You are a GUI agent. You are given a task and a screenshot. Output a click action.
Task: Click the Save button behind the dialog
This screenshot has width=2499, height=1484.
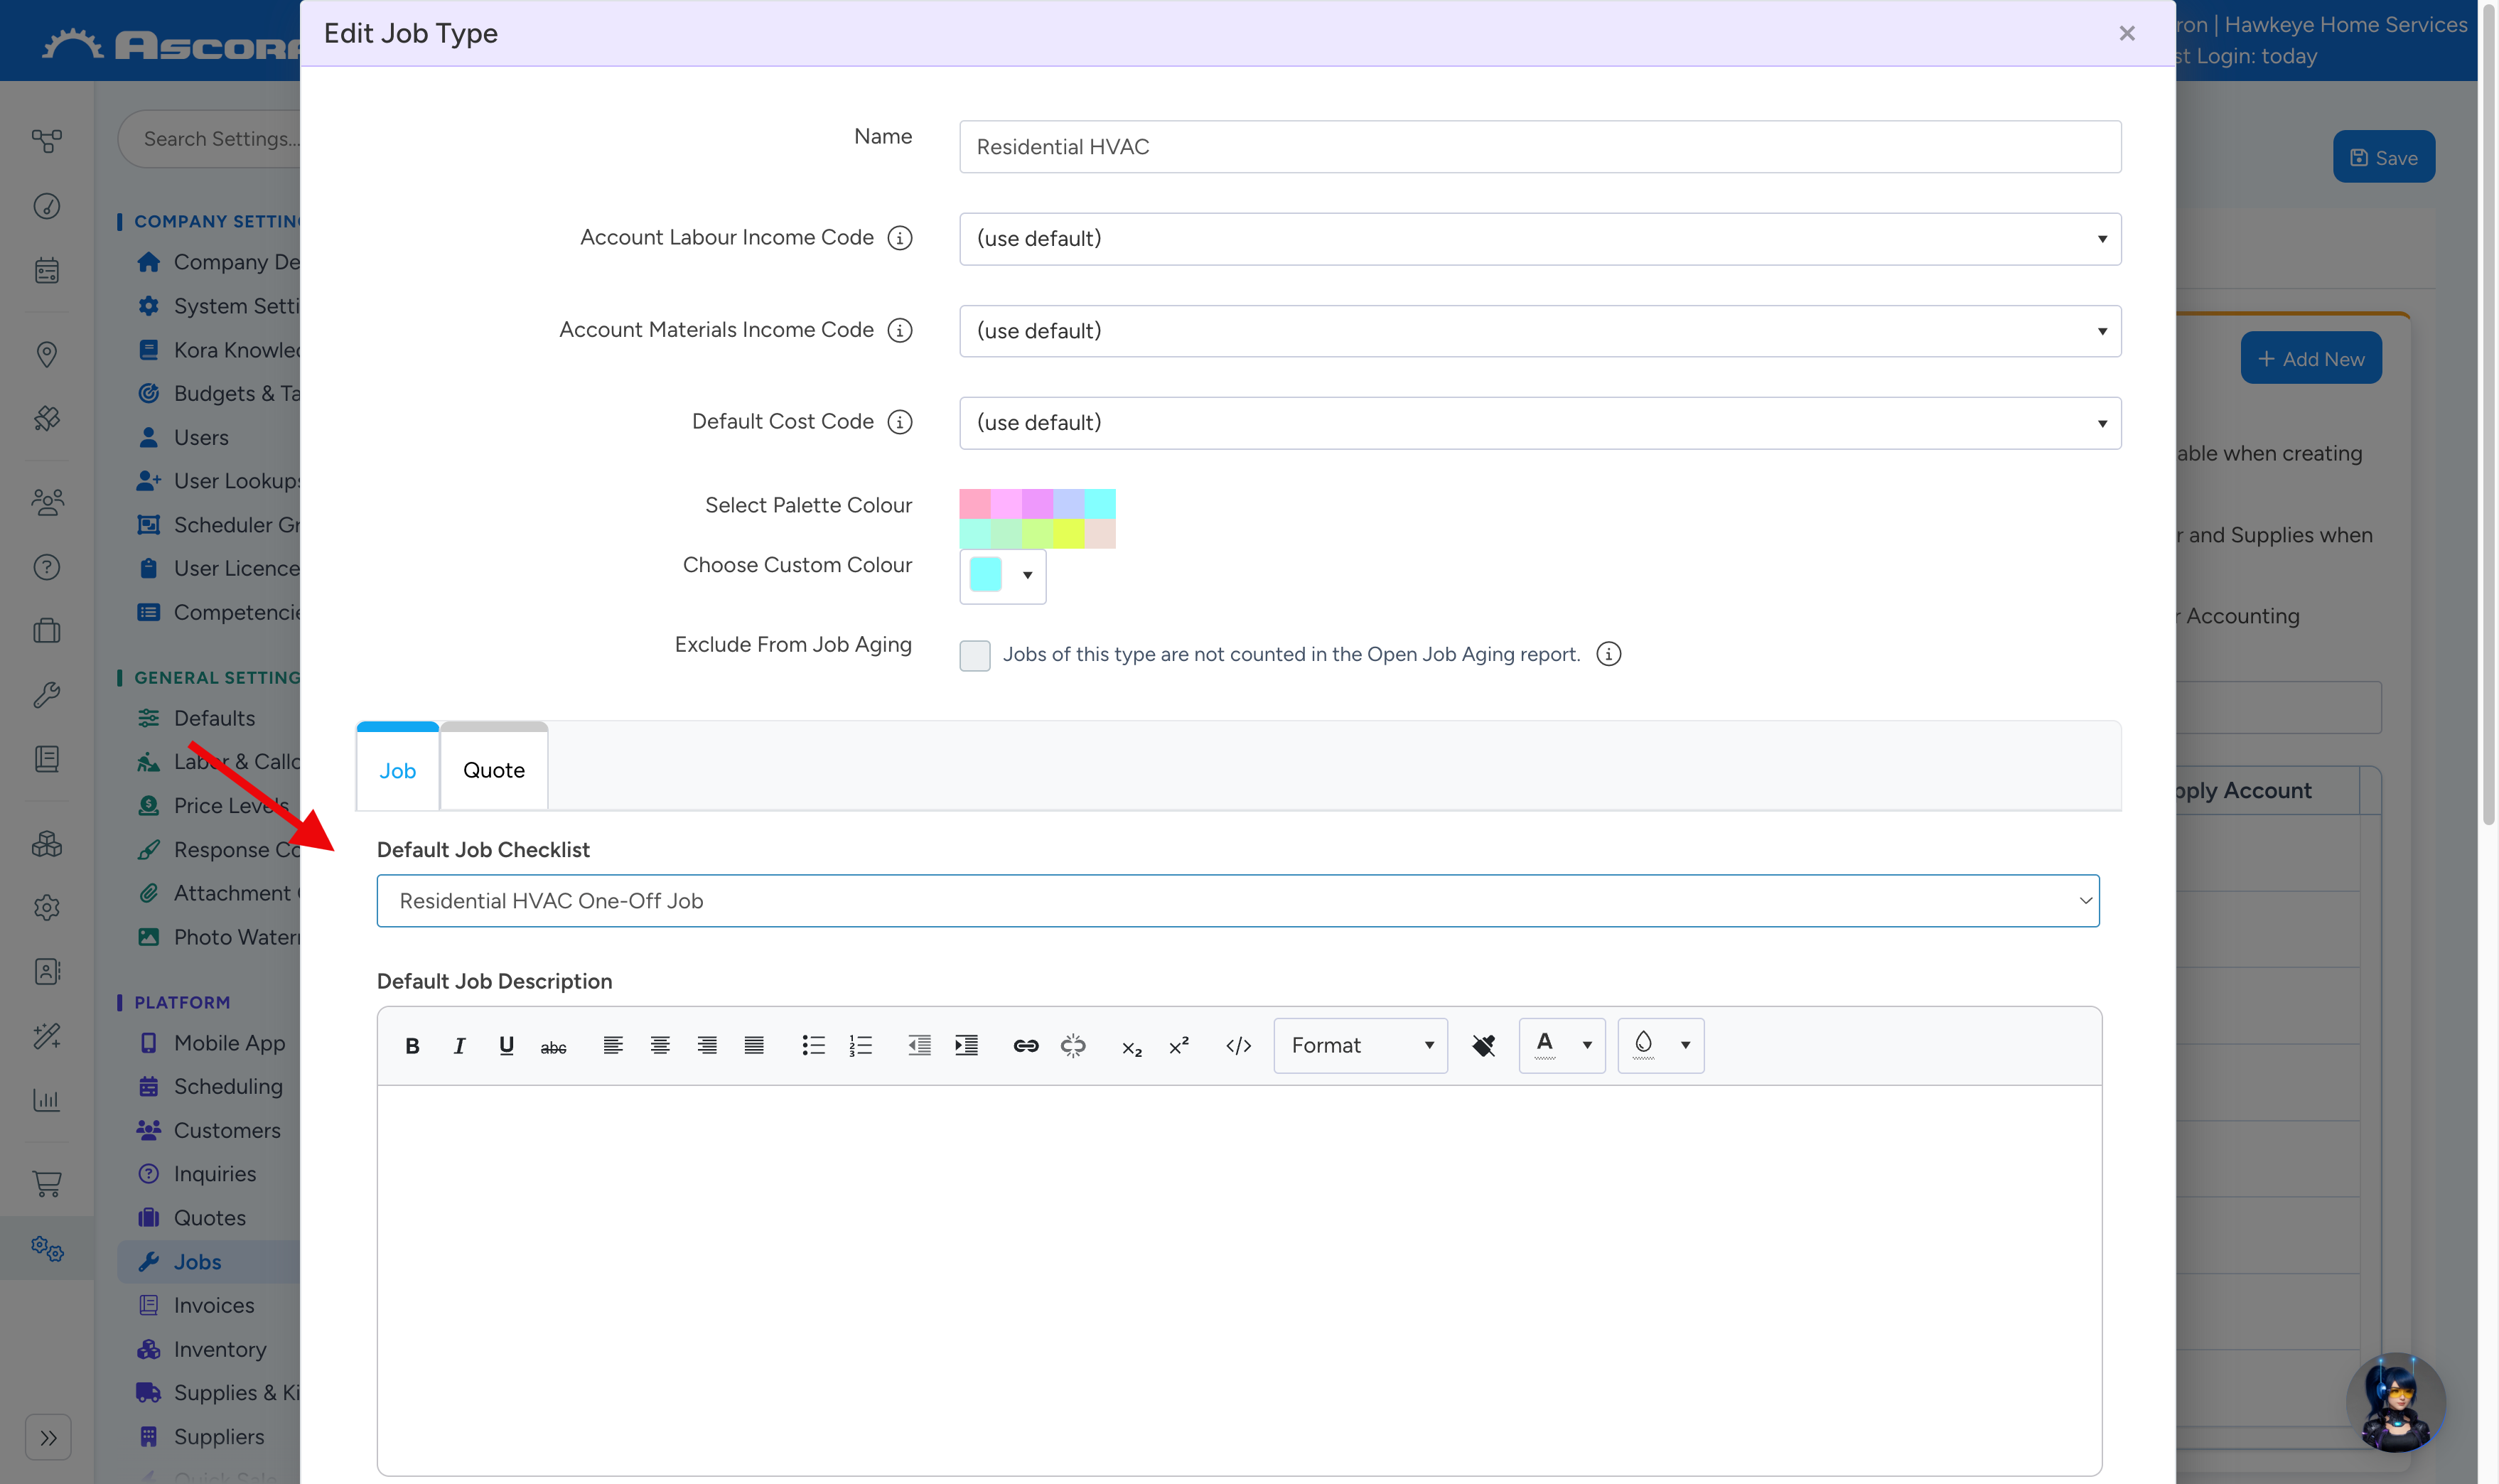2384,157
